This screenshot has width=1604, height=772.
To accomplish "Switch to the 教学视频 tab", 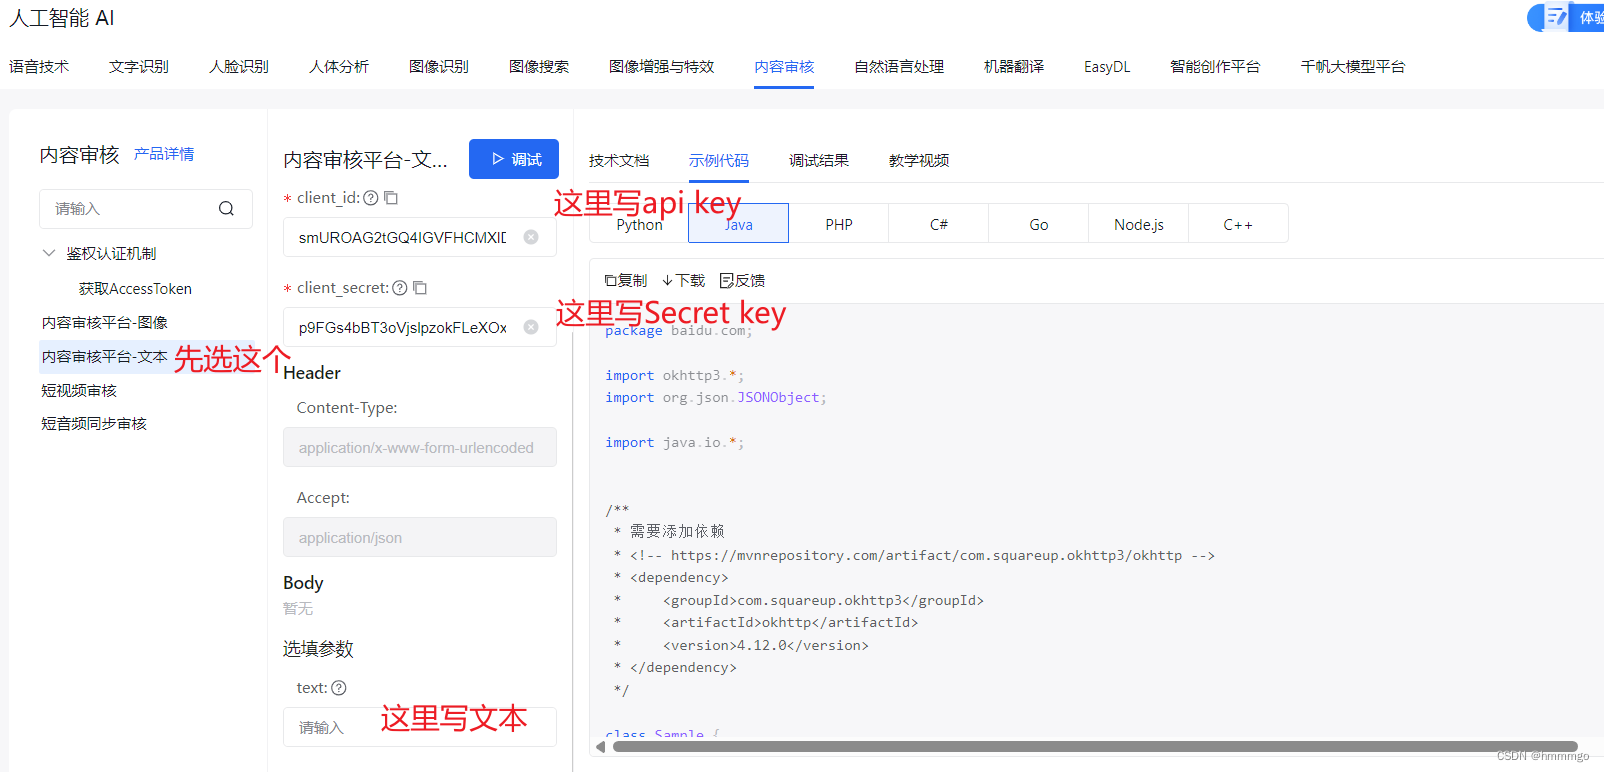I will 919,161.
